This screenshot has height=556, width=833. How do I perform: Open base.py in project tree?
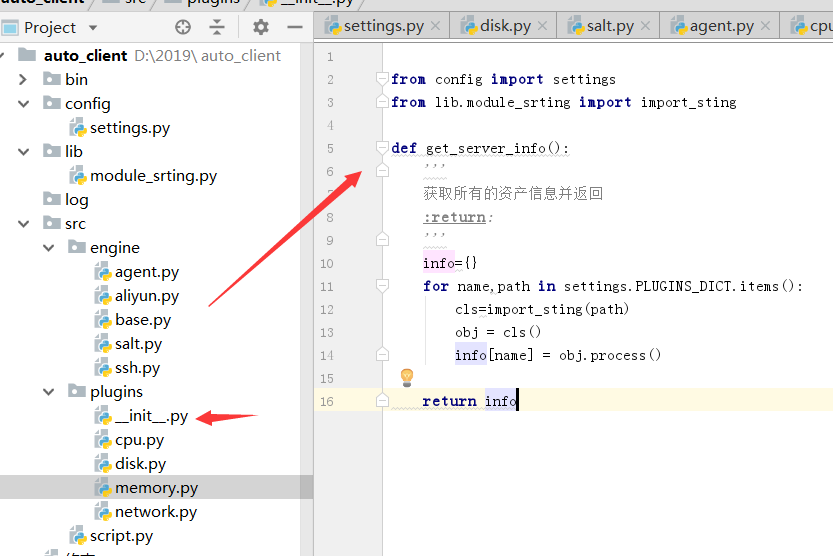click(143, 320)
